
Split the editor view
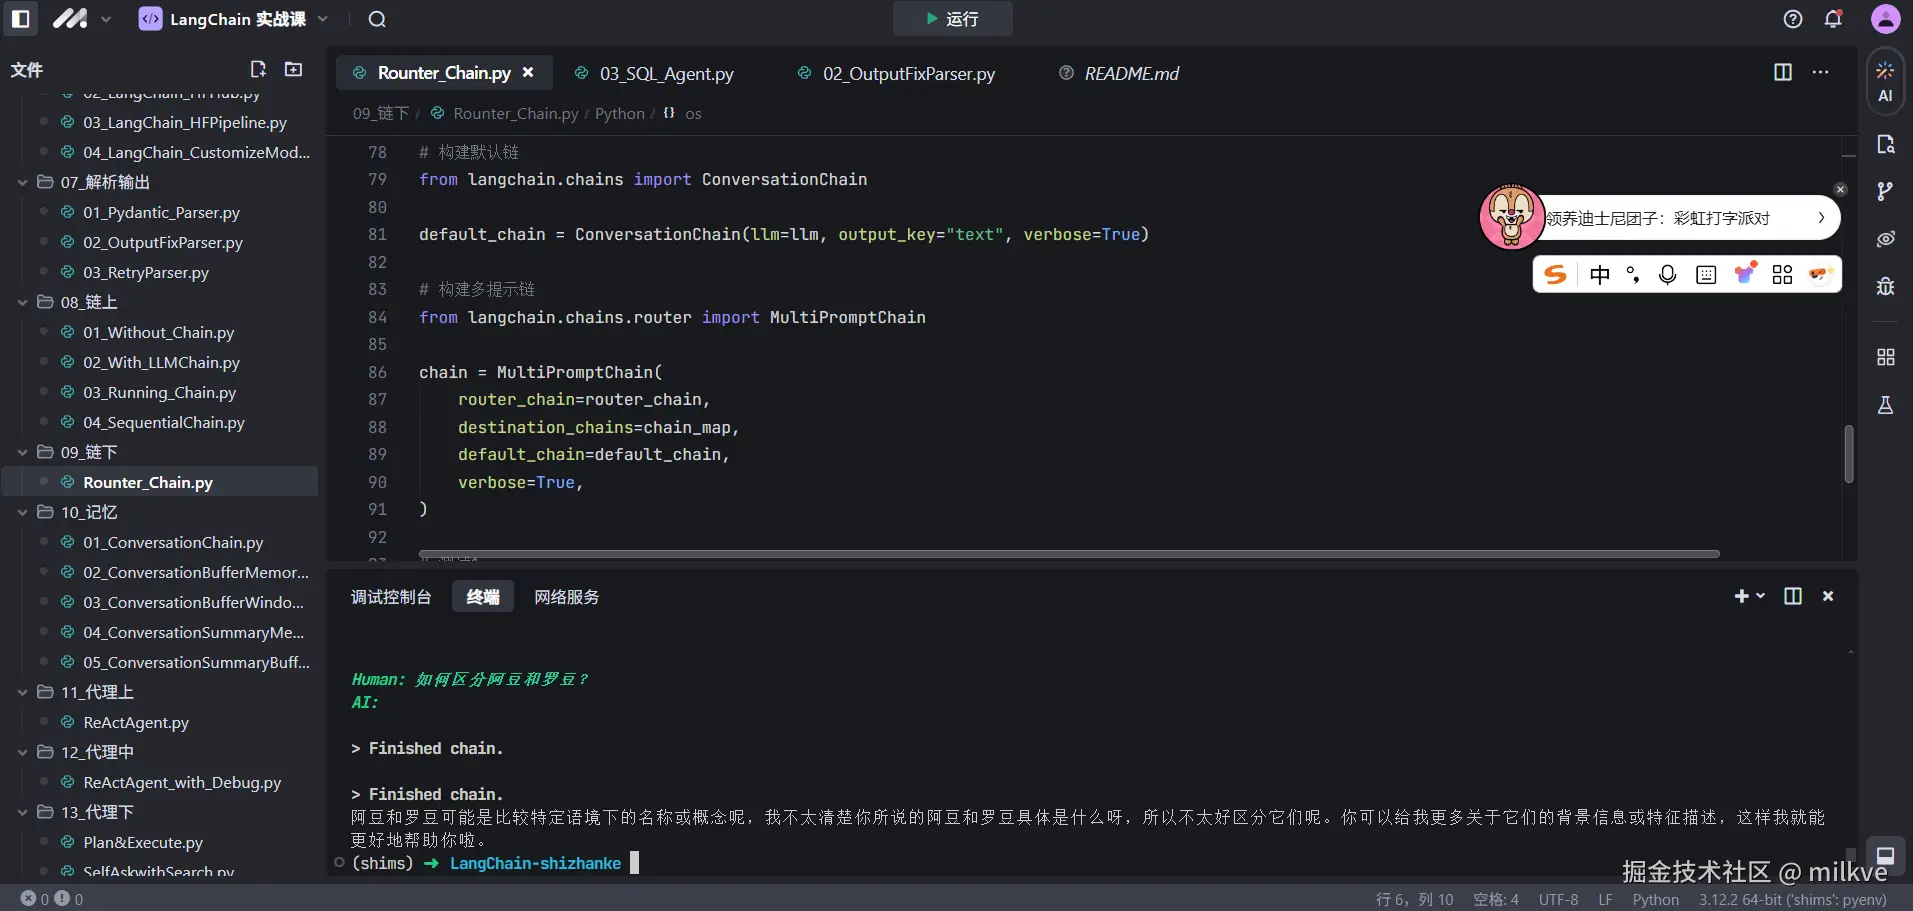(1782, 72)
